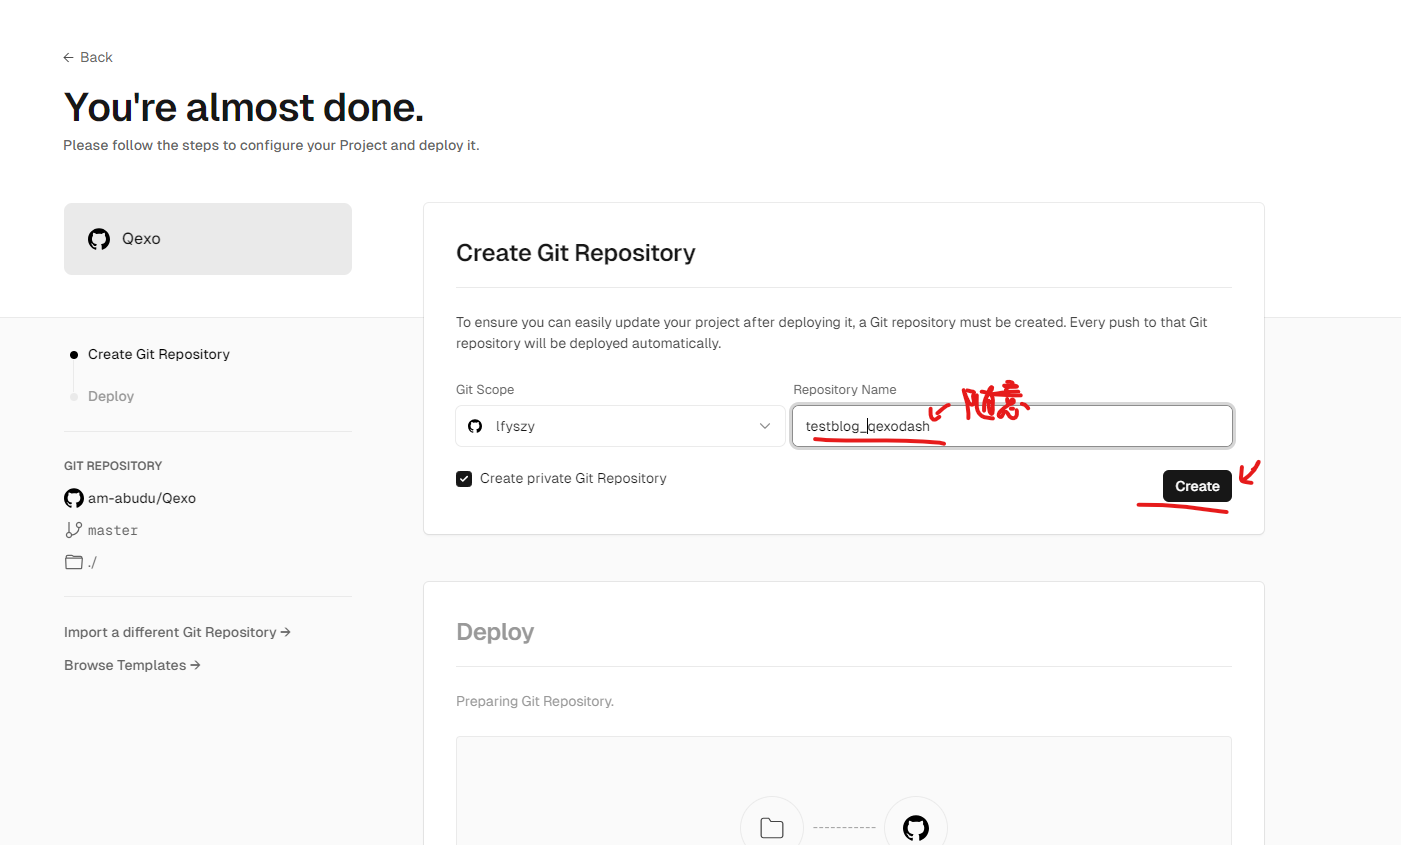Focus the Repository Name input field
Viewport: 1401px width, 845px height.
coord(1012,426)
